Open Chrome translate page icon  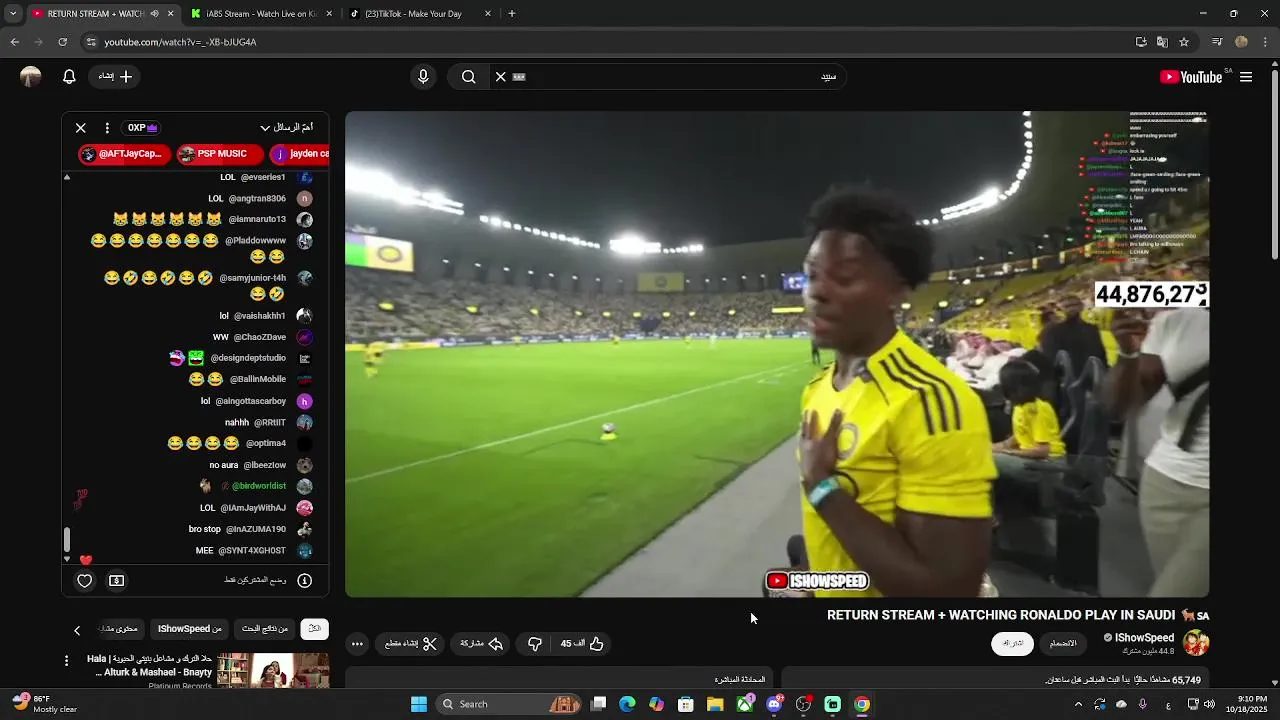coord(1162,42)
